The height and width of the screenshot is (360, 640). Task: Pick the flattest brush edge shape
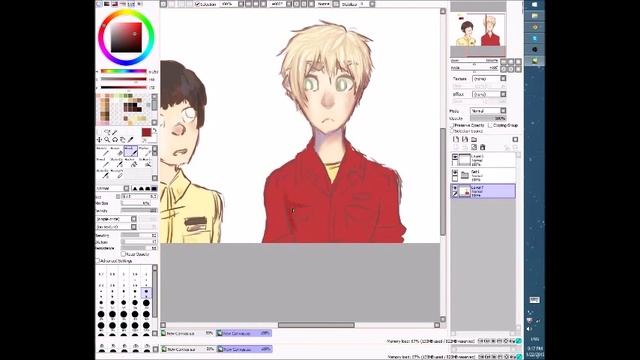point(134,189)
